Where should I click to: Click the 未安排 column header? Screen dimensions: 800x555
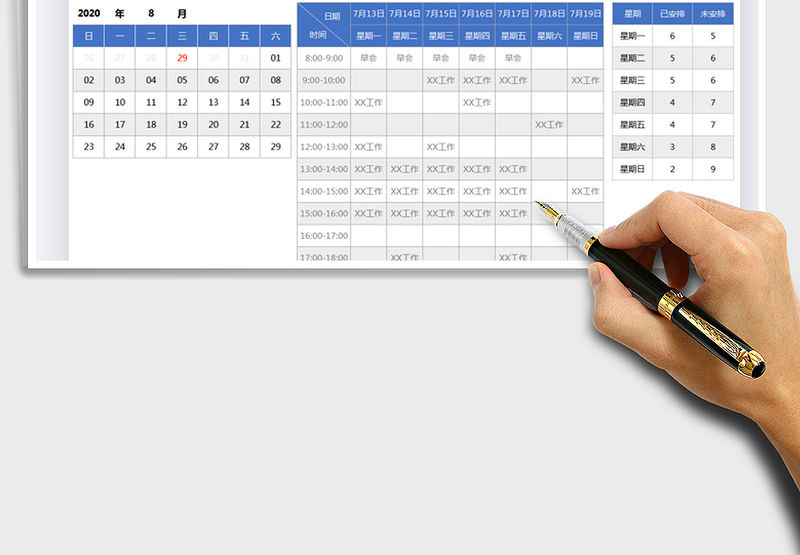coord(712,14)
